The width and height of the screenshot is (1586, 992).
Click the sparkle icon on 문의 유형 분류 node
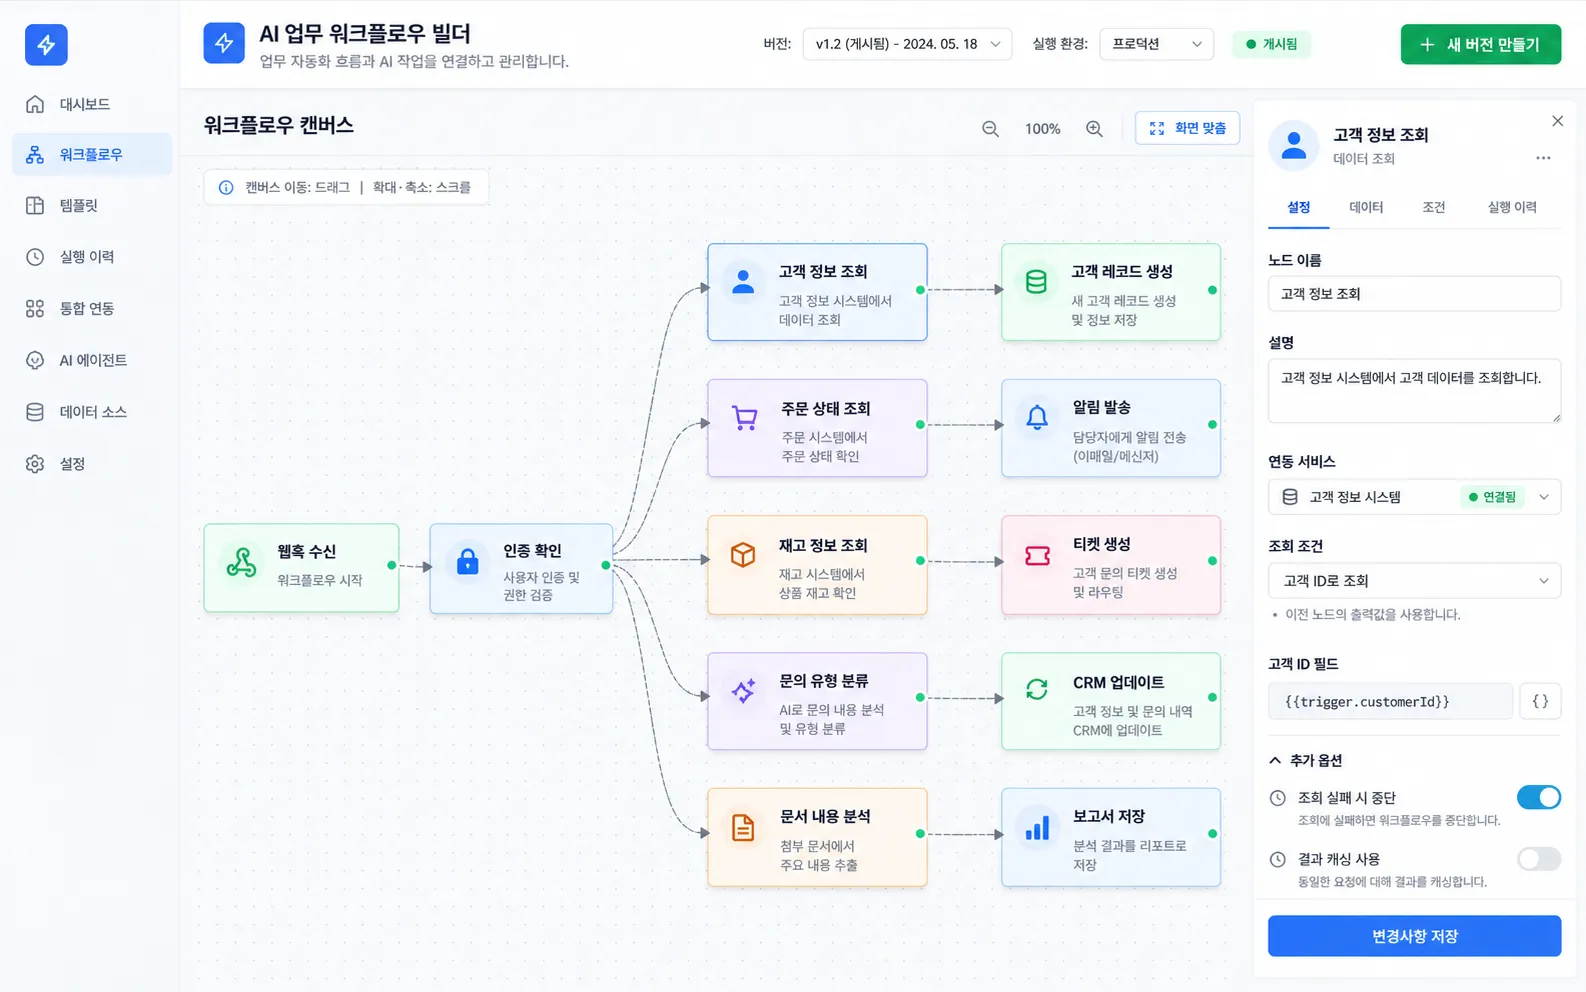tap(743, 691)
